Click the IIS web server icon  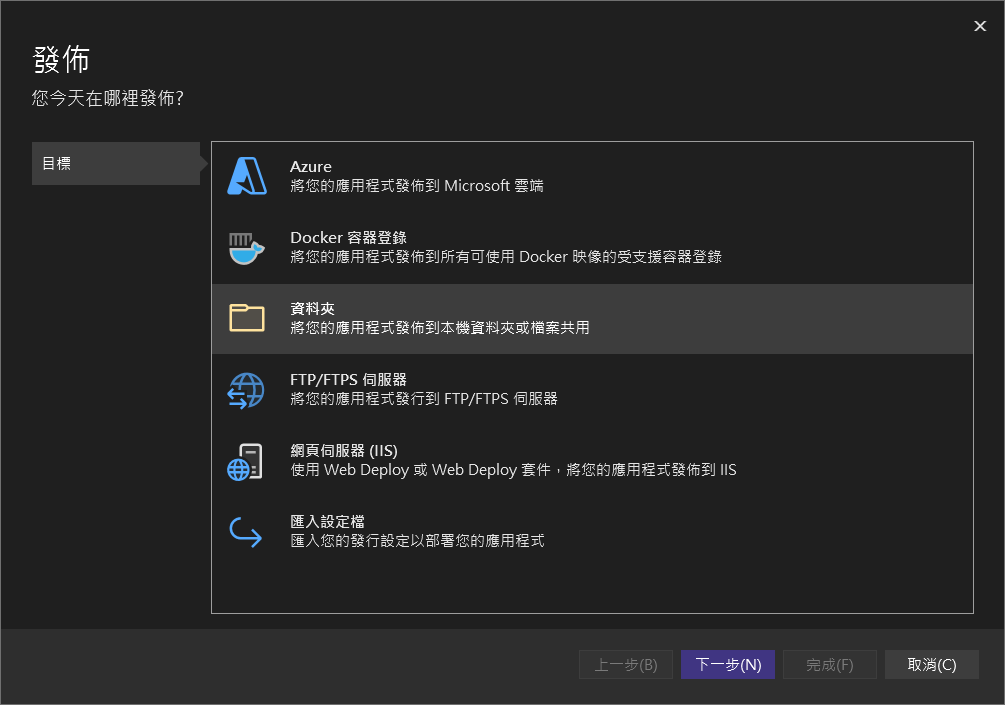(x=246, y=461)
